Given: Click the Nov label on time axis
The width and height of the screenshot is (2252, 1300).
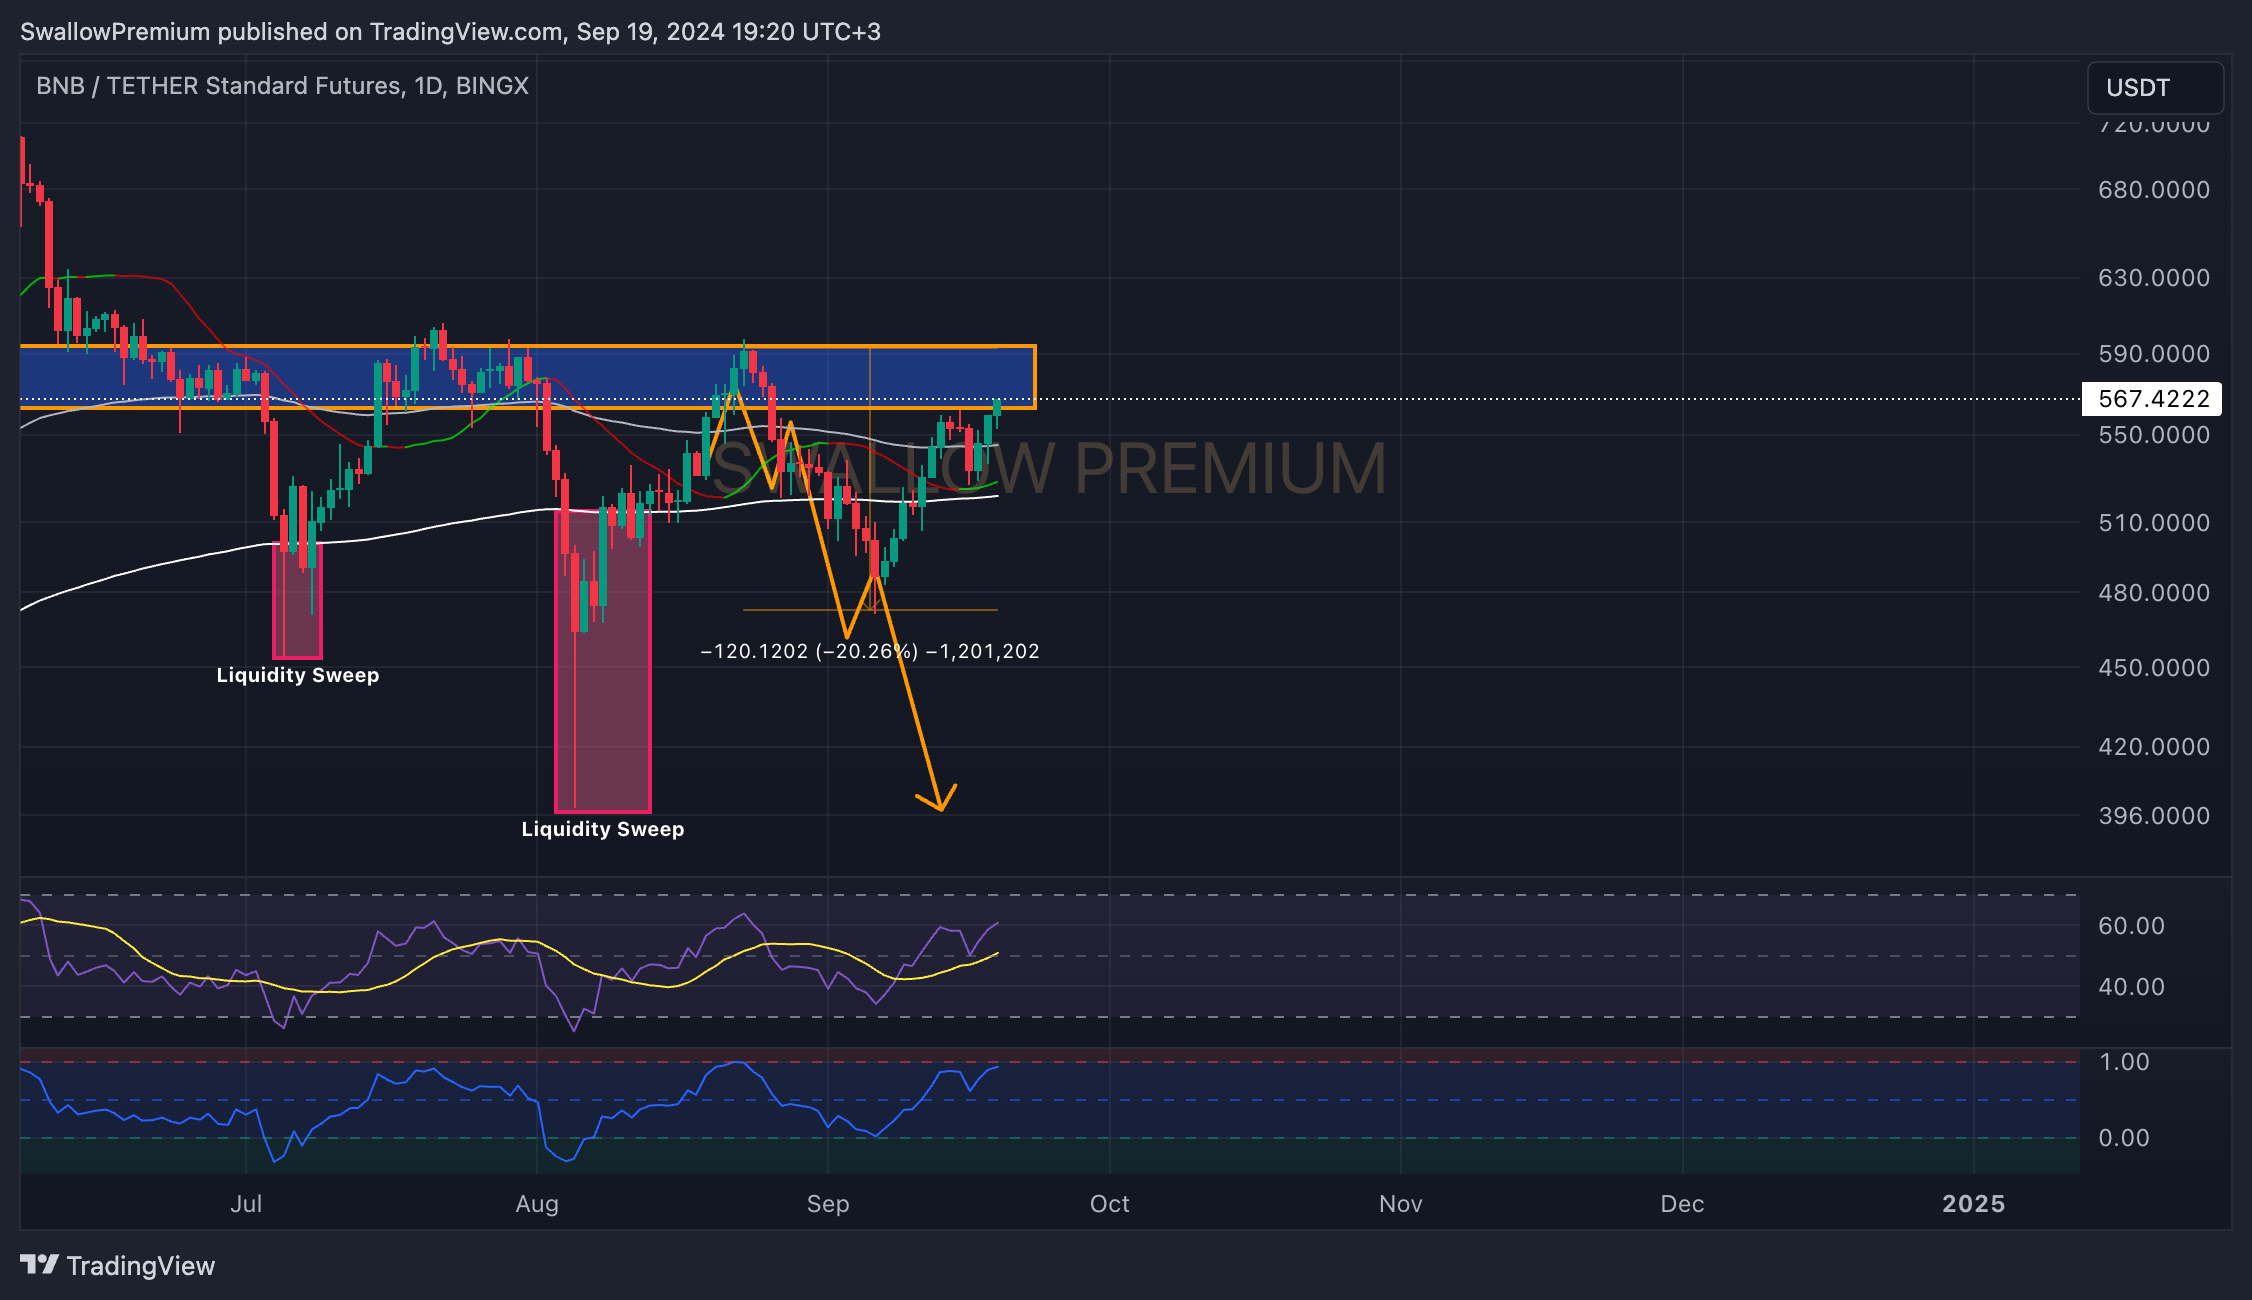Looking at the screenshot, I should 1401,1204.
